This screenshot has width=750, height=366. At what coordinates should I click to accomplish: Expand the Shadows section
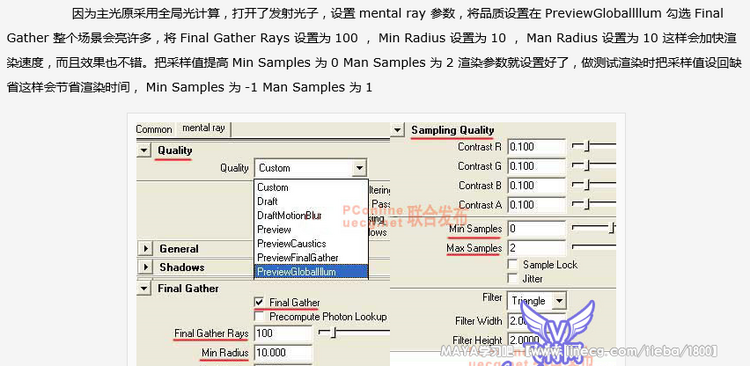(144, 267)
